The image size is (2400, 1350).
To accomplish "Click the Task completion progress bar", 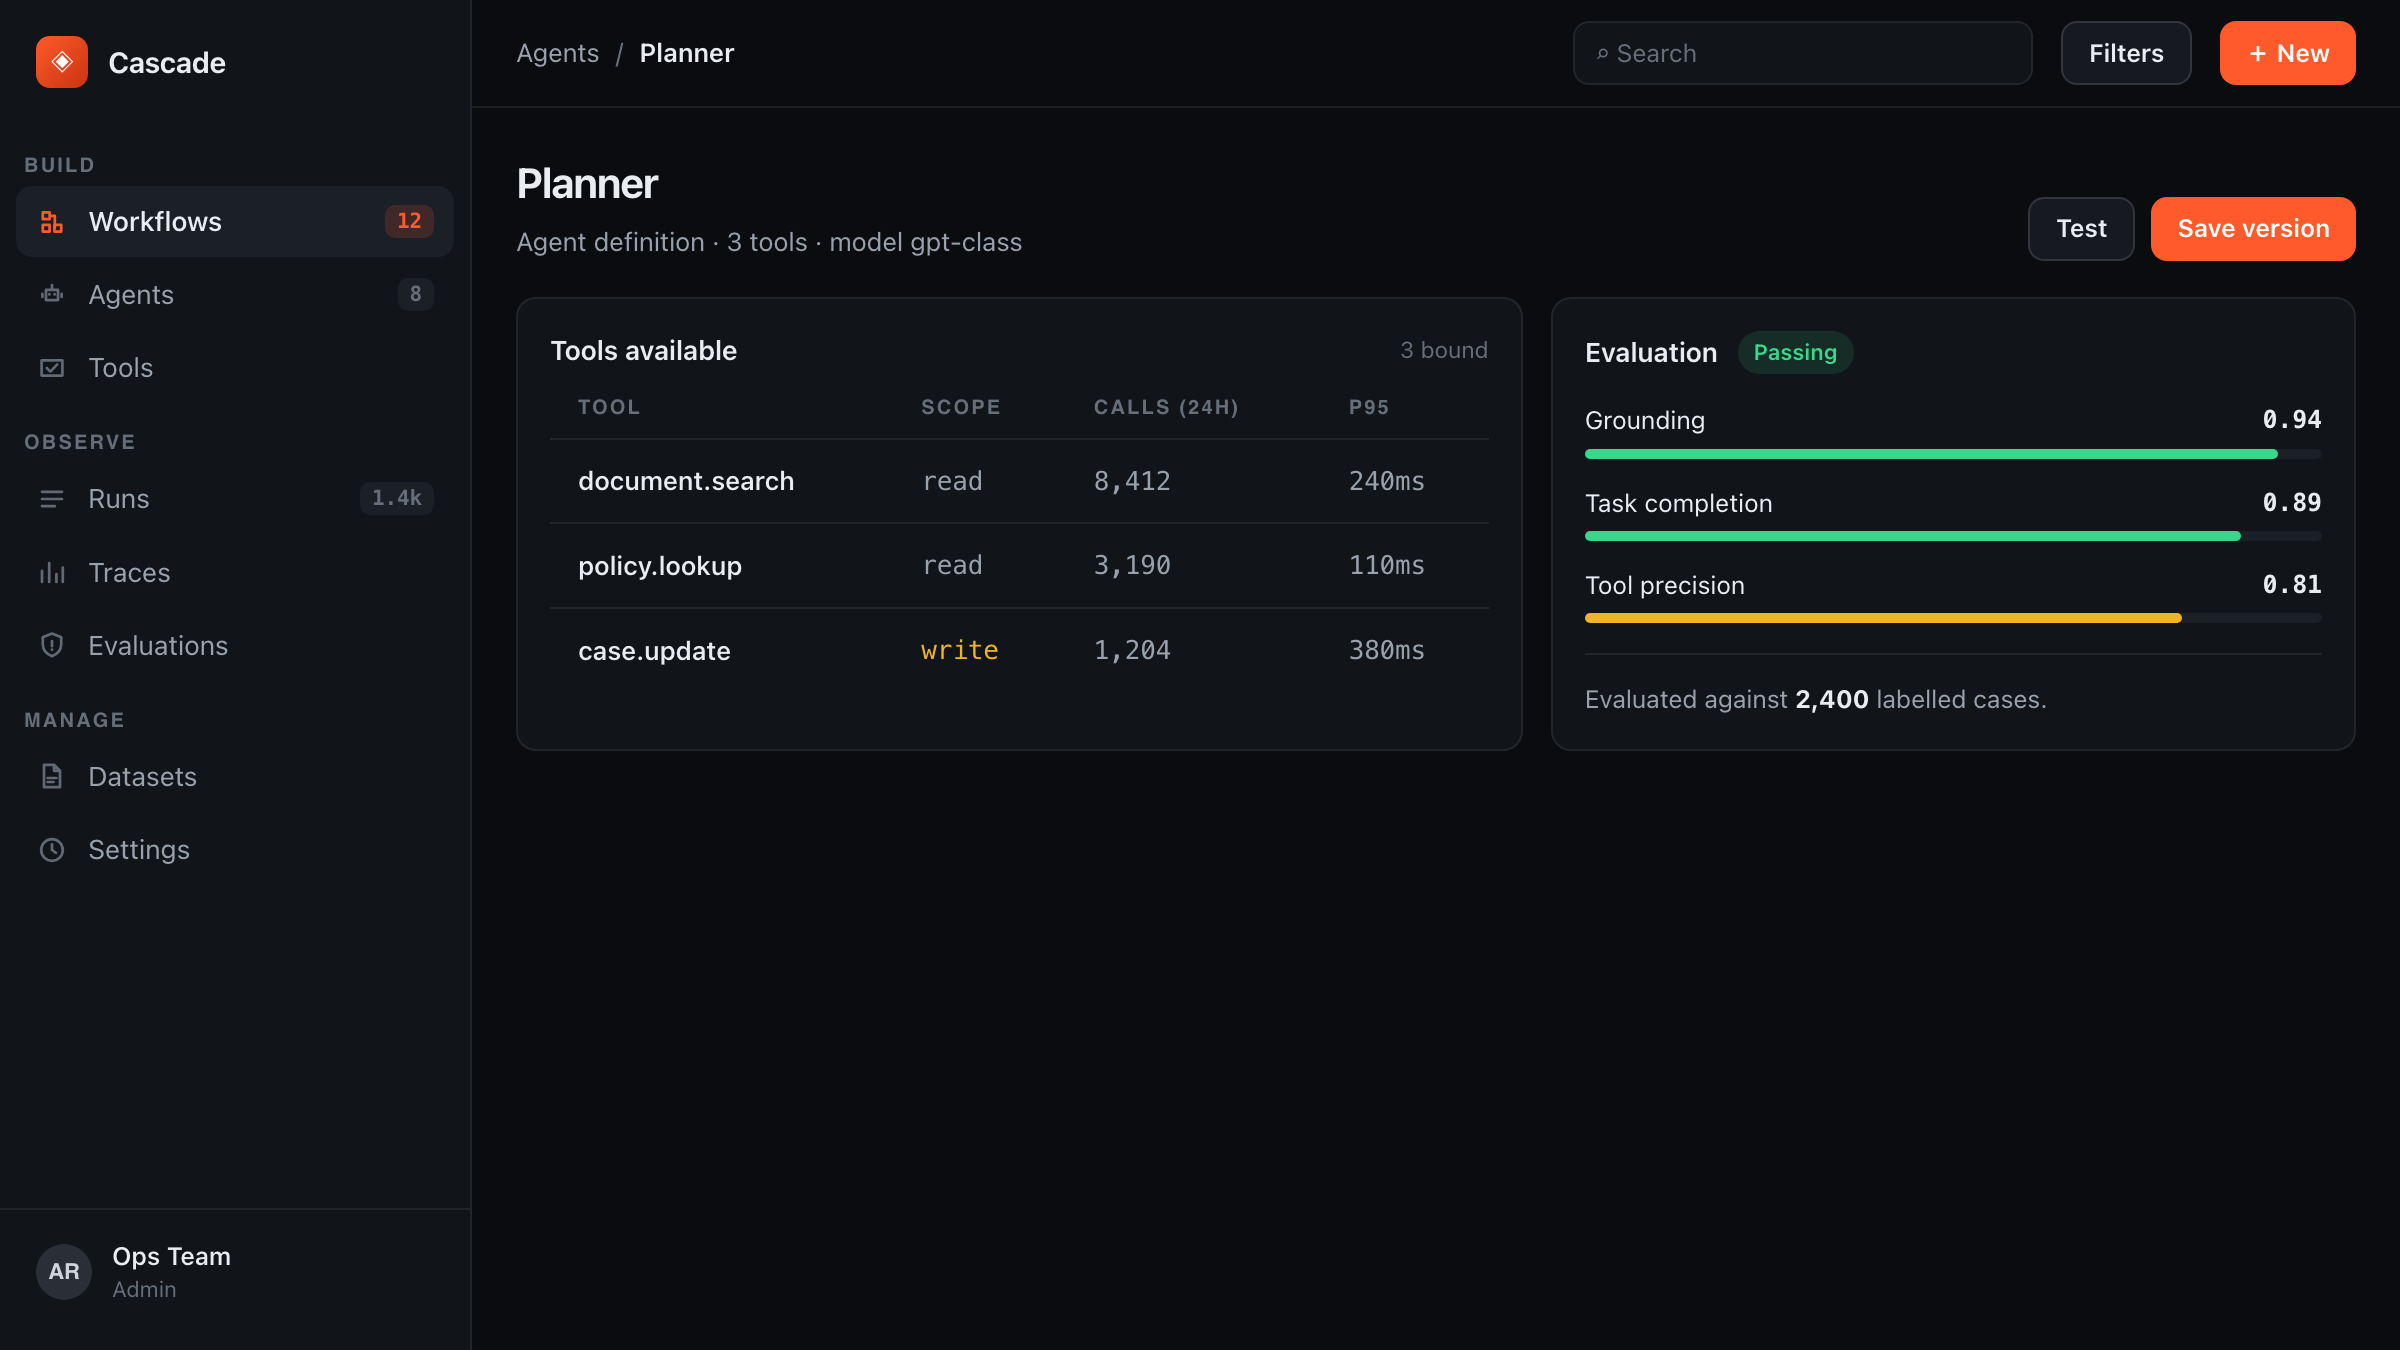I will (x=1953, y=536).
